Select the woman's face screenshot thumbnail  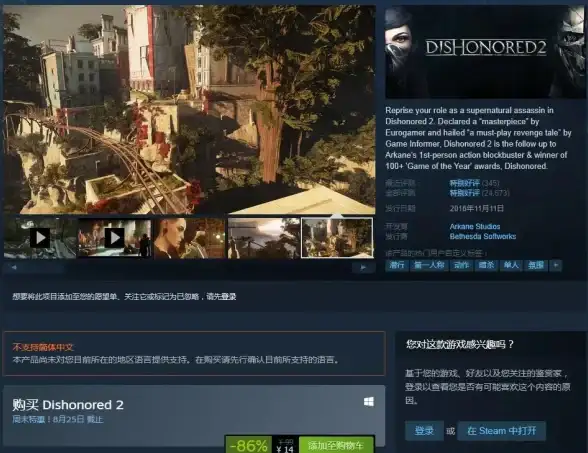coord(189,238)
